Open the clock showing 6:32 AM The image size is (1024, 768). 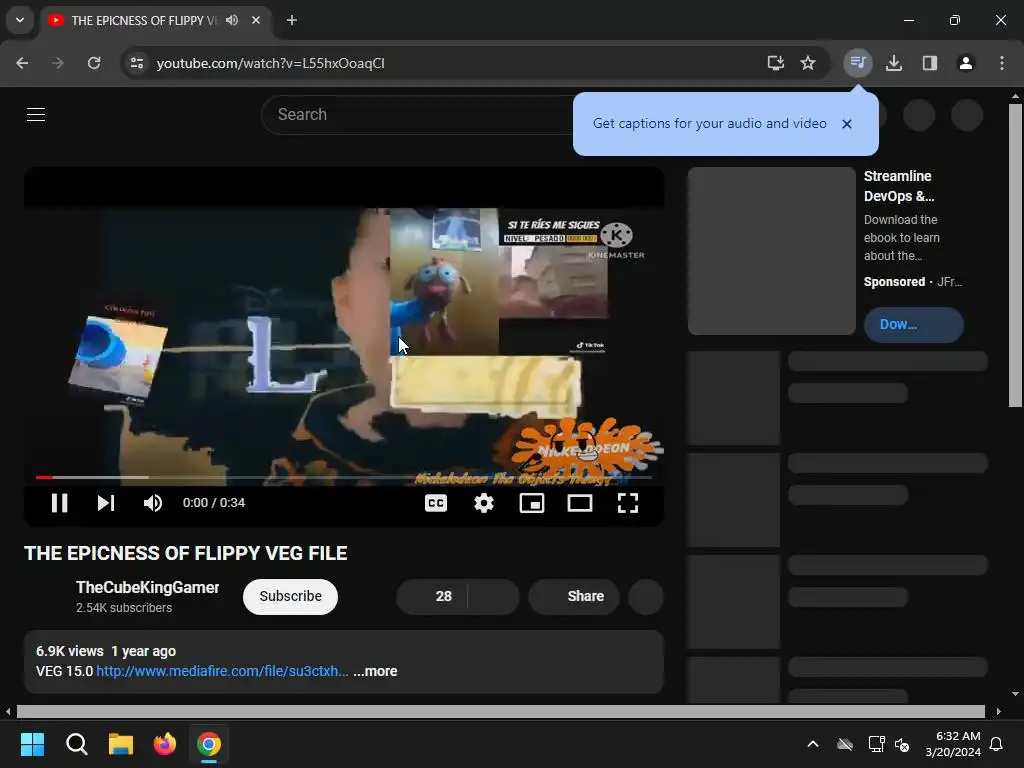pos(953,744)
